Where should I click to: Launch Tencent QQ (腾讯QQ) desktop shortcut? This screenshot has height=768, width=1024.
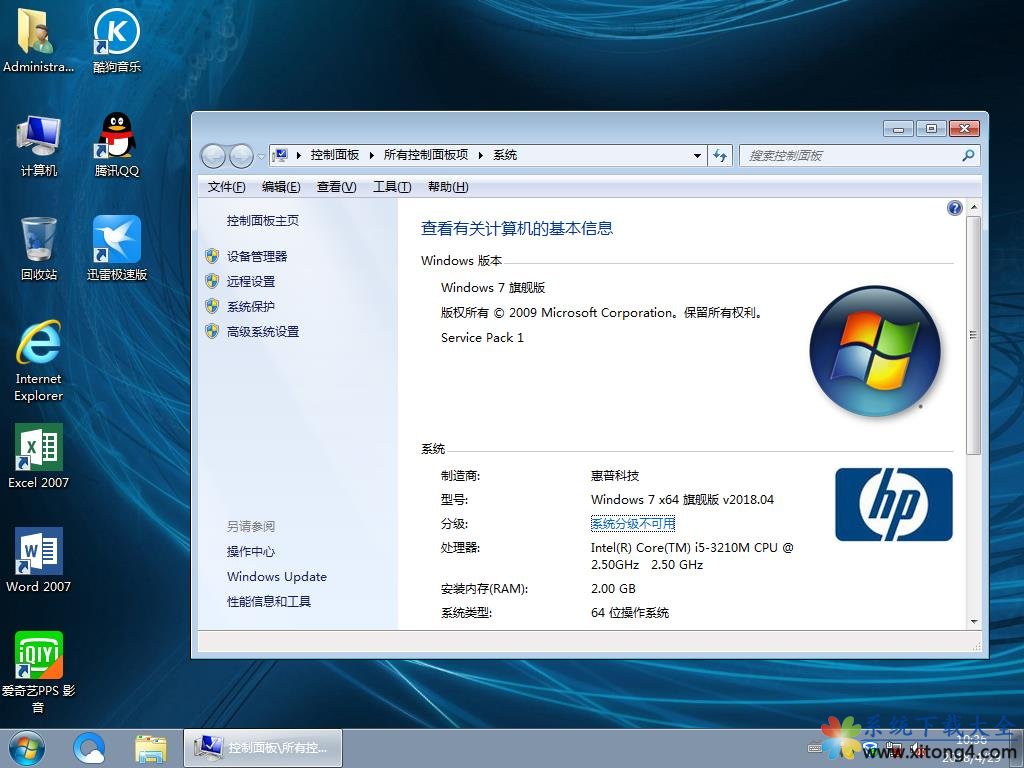(117, 145)
